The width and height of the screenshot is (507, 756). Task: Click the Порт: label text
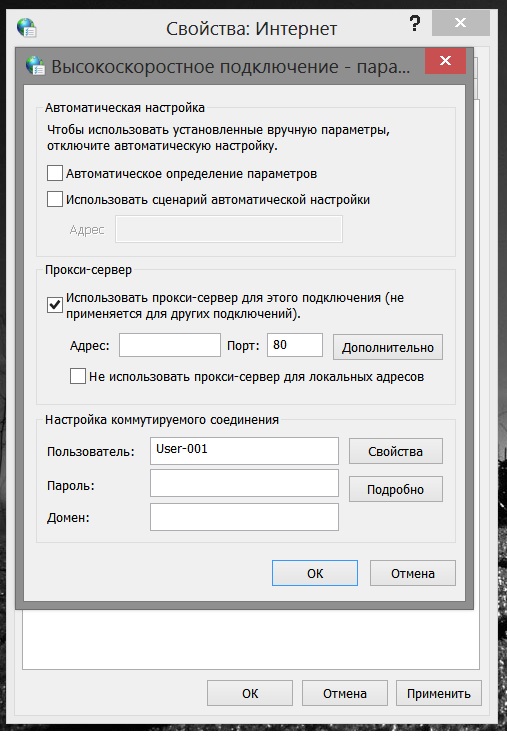click(243, 346)
